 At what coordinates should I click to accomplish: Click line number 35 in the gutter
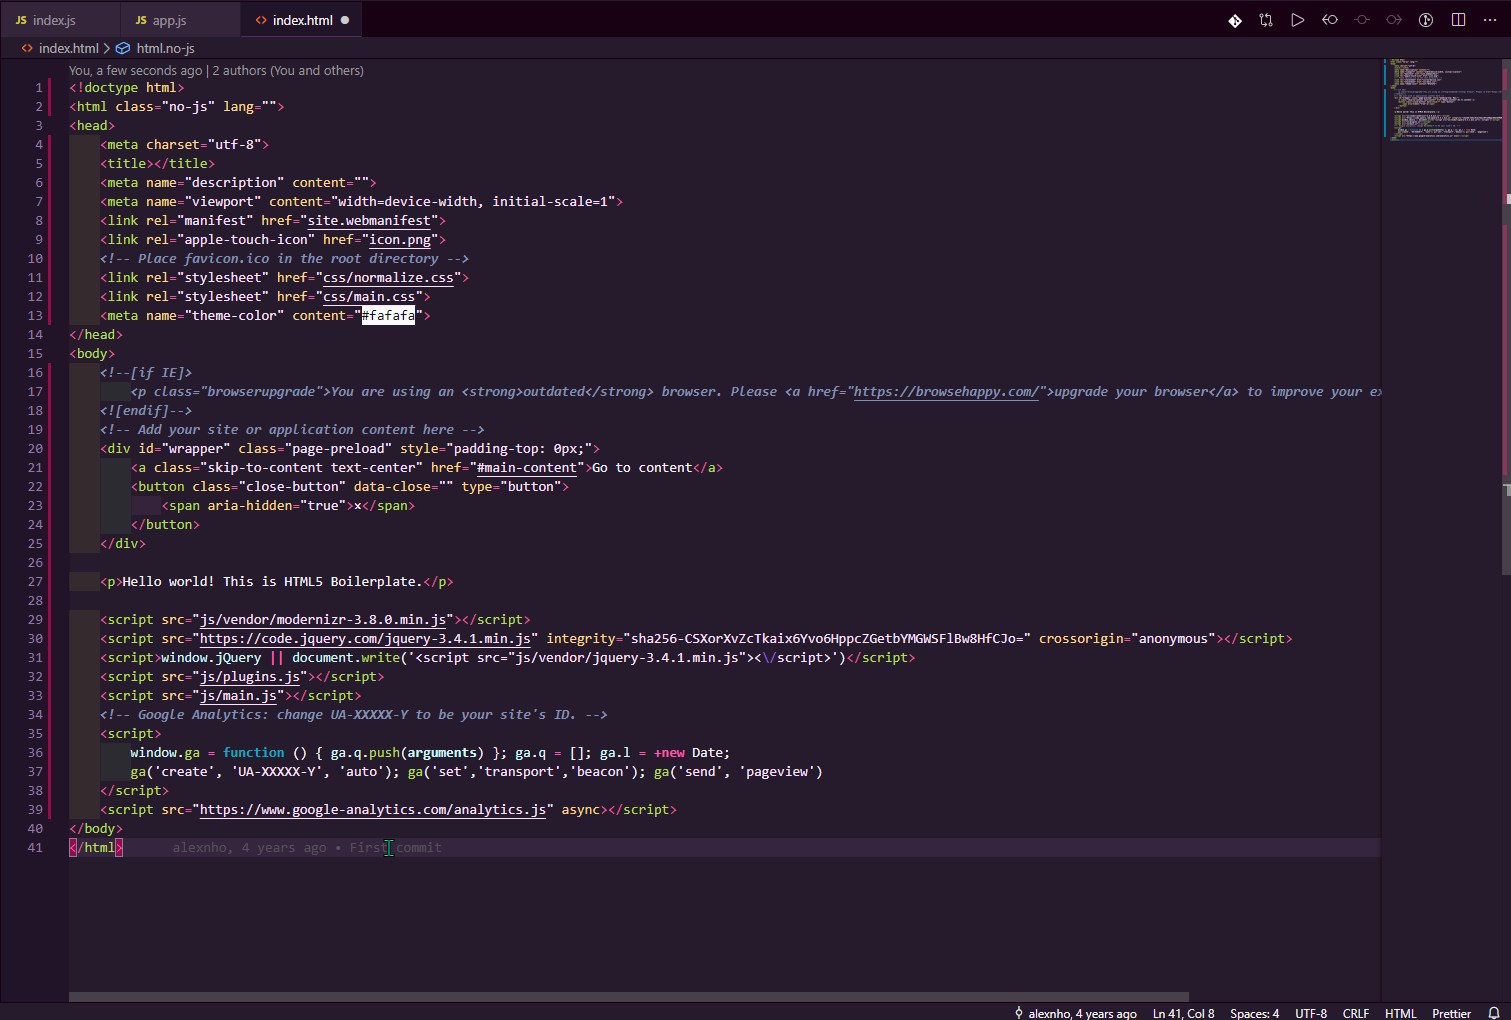[x=35, y=733]
